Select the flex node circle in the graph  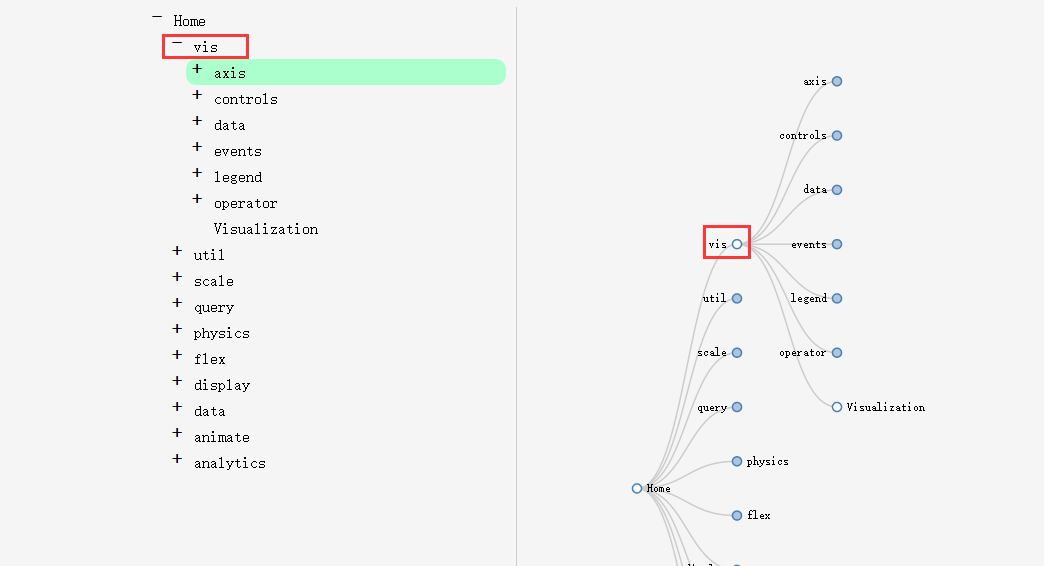[x=737, y=515]
